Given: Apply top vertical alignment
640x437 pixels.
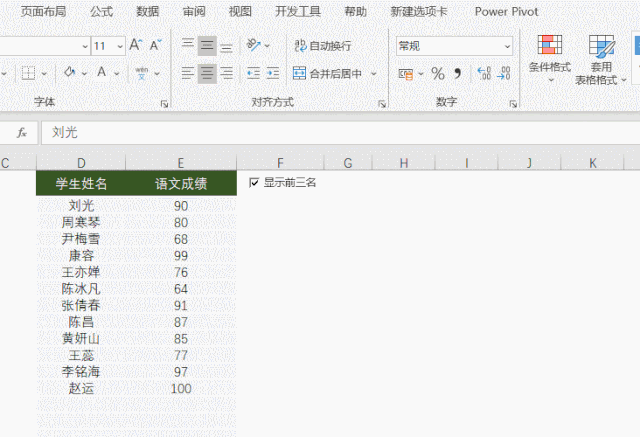Looking at the screenshot, I should point(188,45).
